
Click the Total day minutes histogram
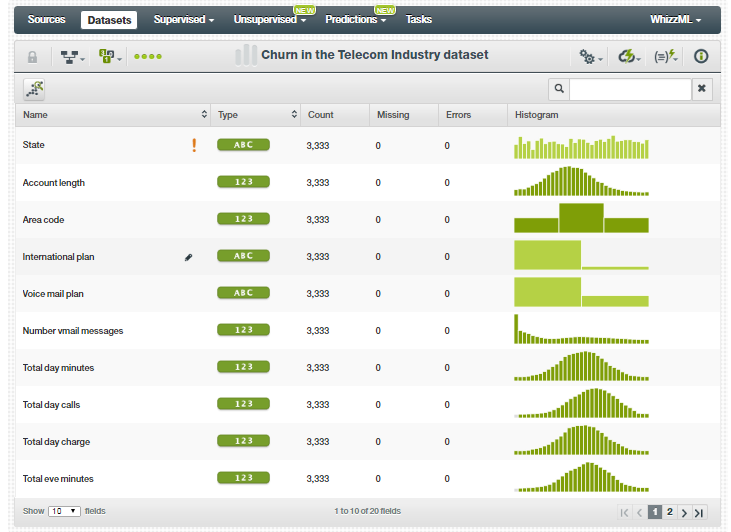(x=581, y=367)
